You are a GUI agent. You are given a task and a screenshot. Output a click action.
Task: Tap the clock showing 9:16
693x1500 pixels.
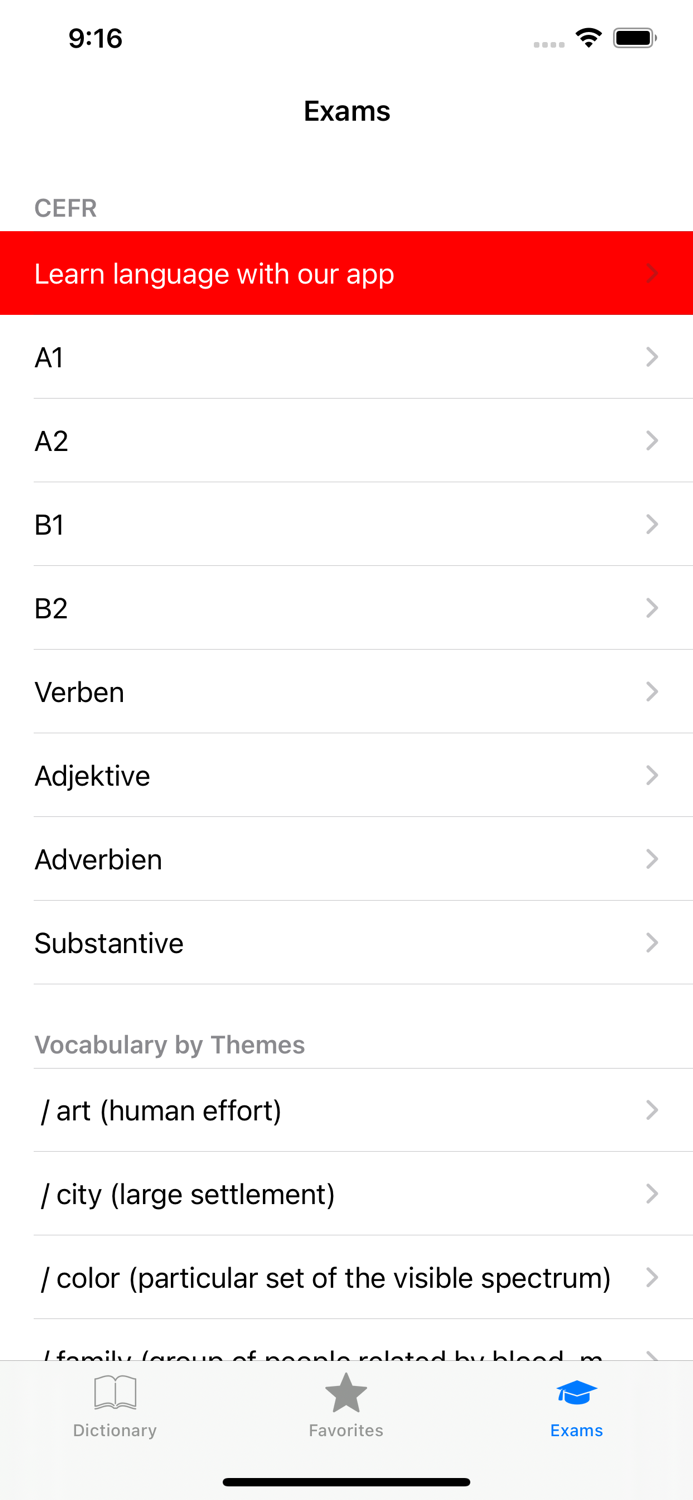(x=95, y=39)
